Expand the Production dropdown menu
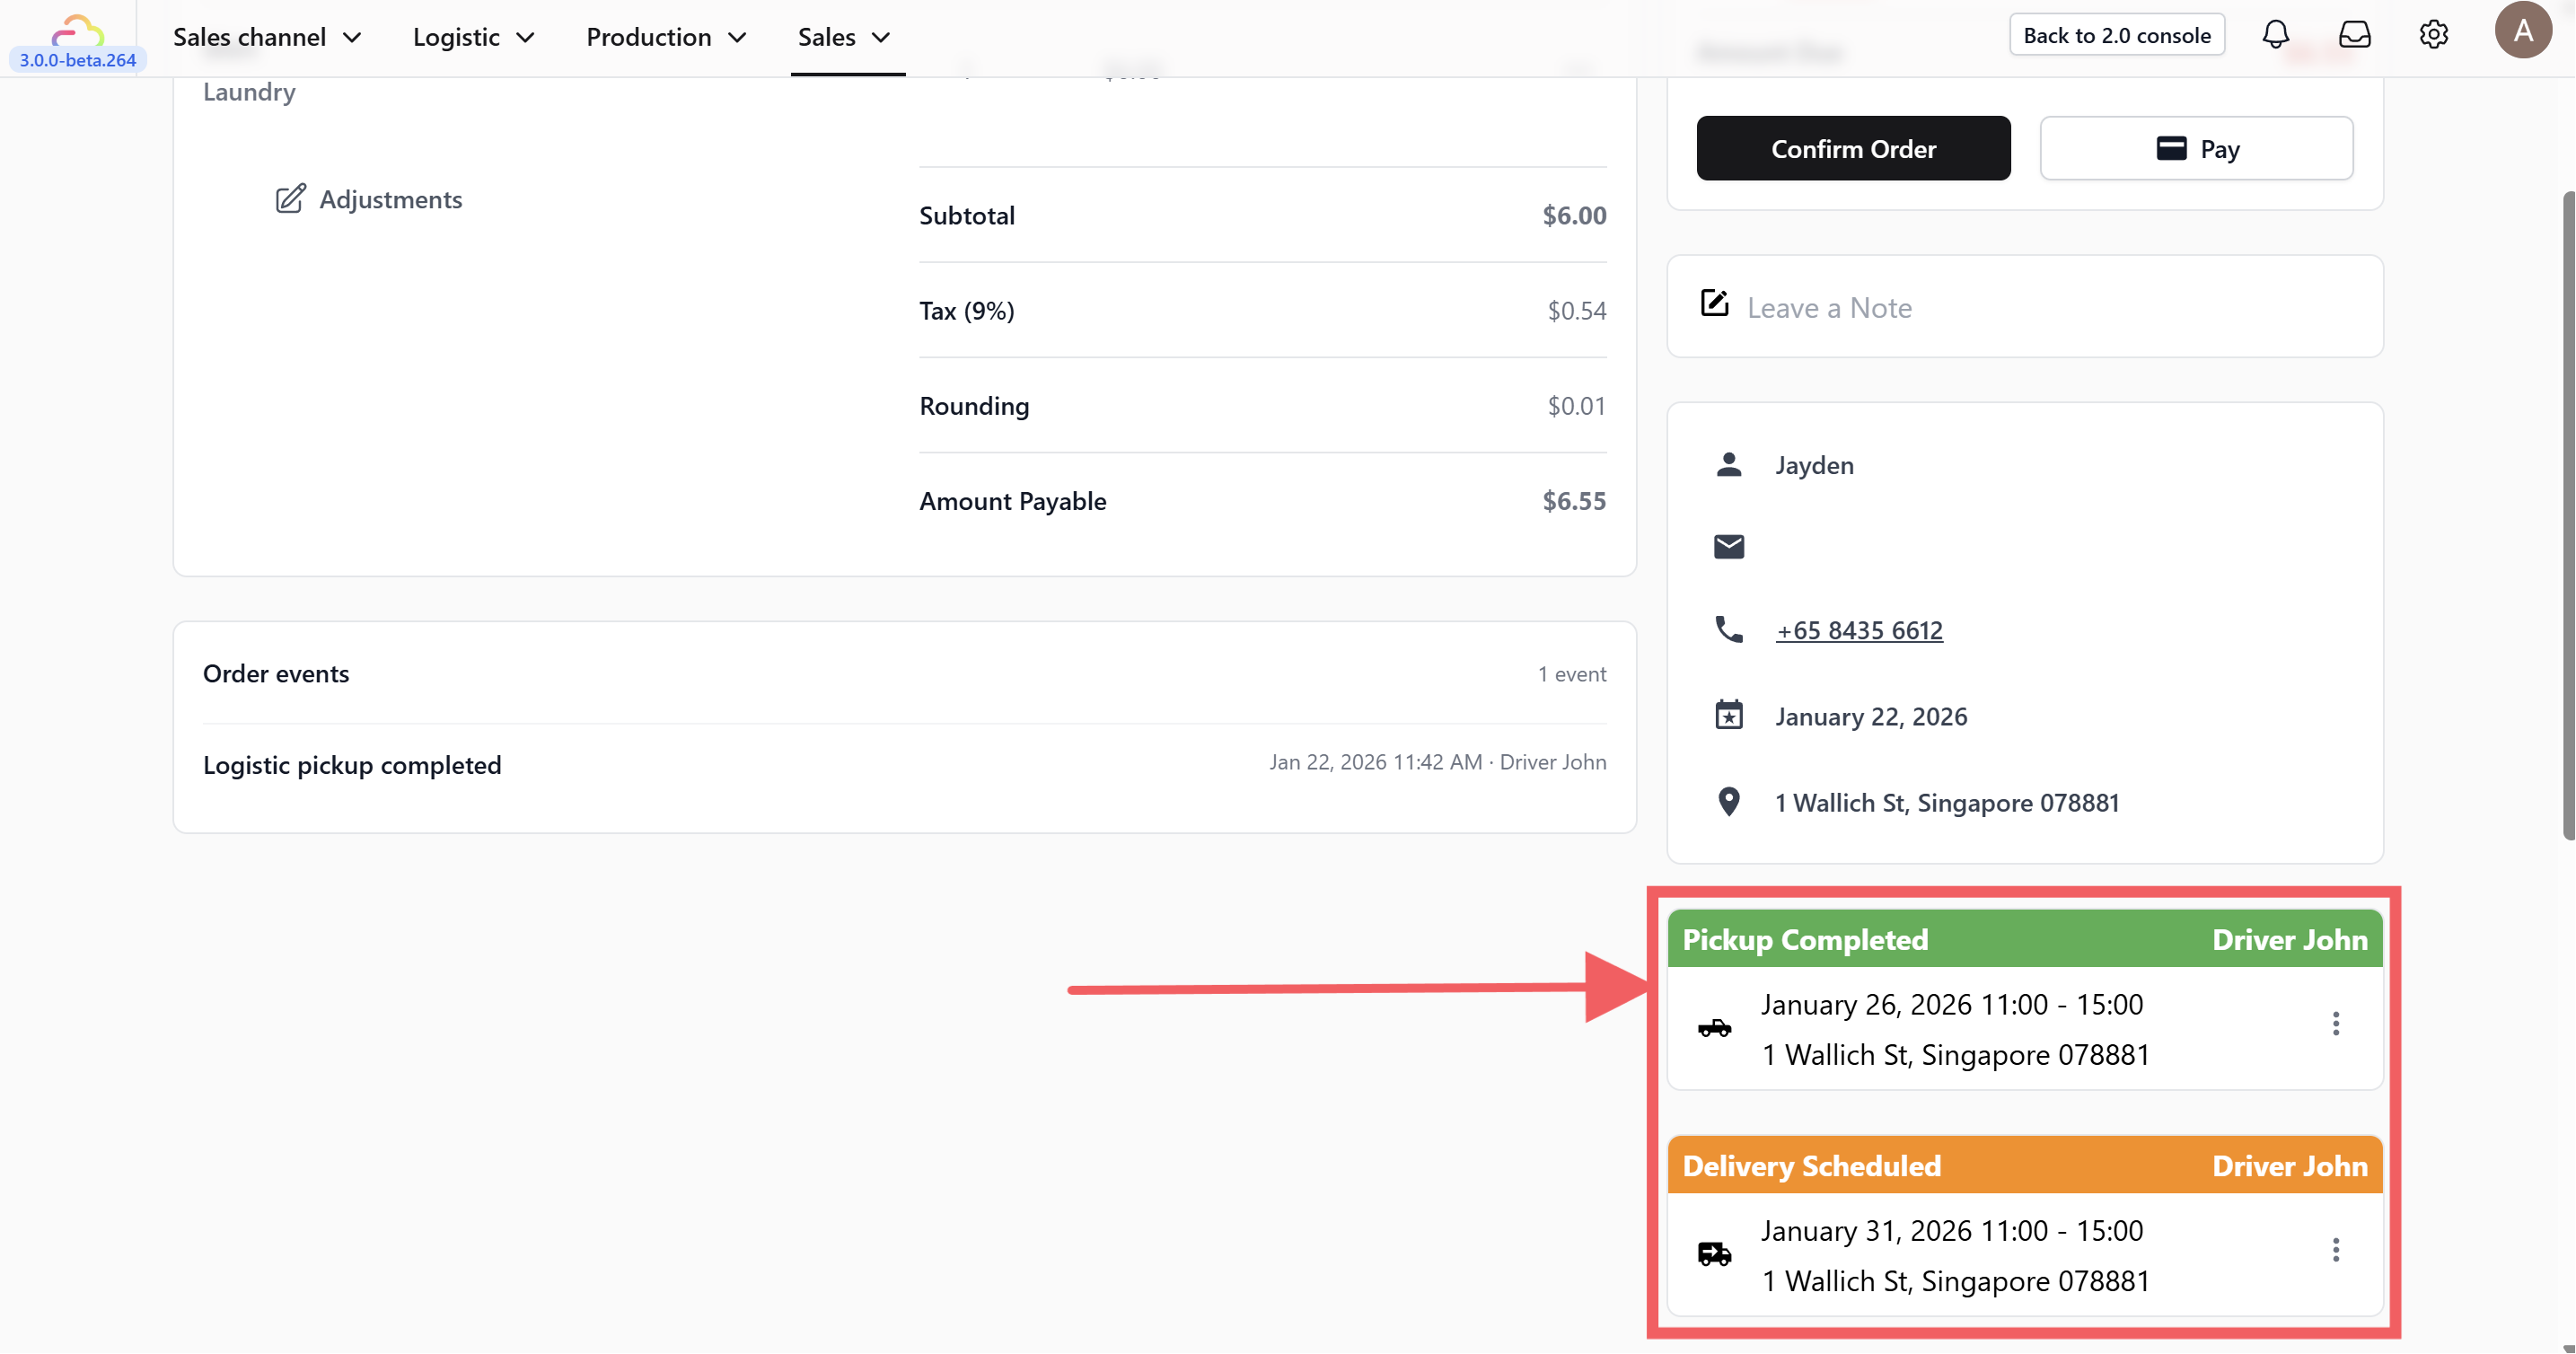Viewport: 2576px width, 1354px height. tap(666, 37)
